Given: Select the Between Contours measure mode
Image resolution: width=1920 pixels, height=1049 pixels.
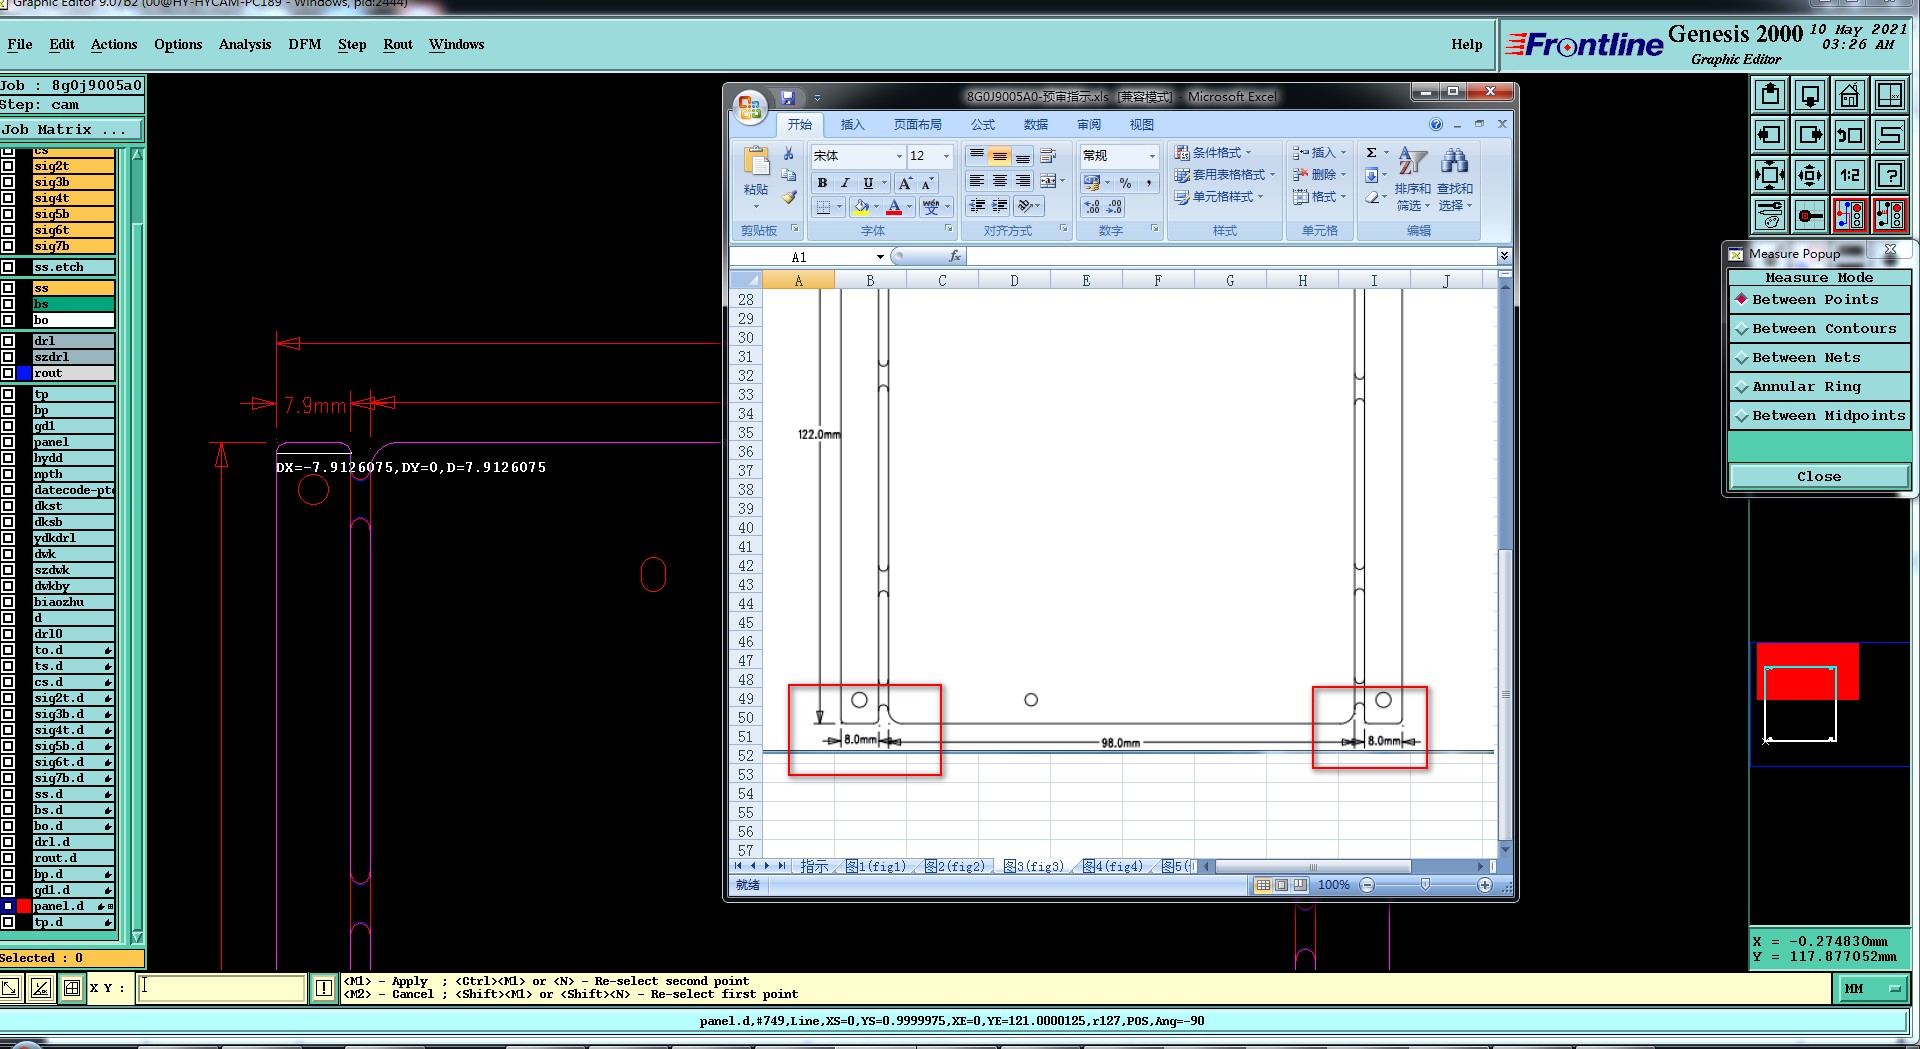Looking at the screenshot, I should 1819,328.
